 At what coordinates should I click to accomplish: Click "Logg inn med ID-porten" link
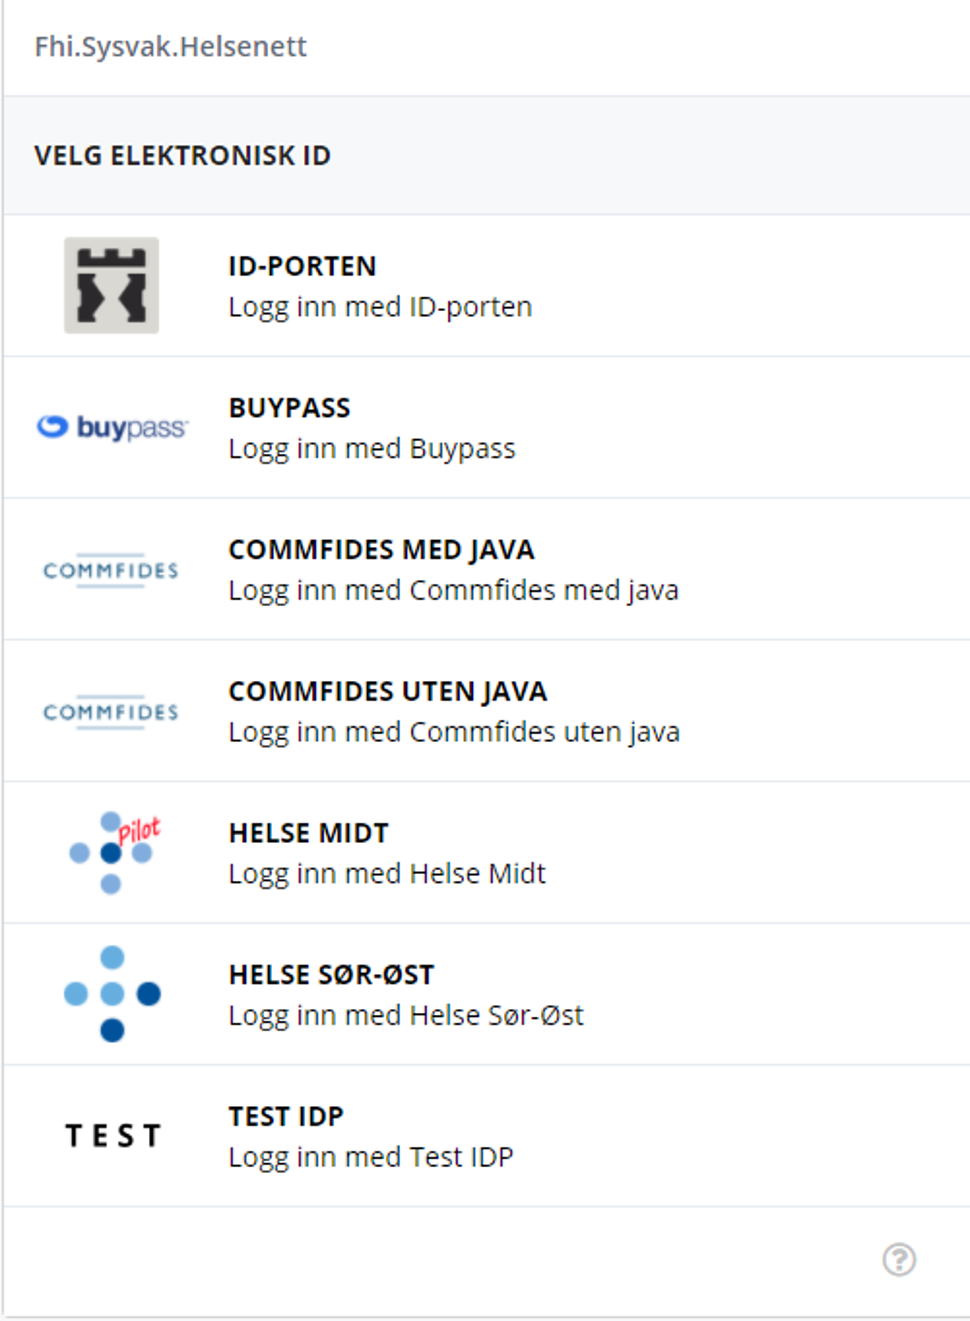pos(380,307)
